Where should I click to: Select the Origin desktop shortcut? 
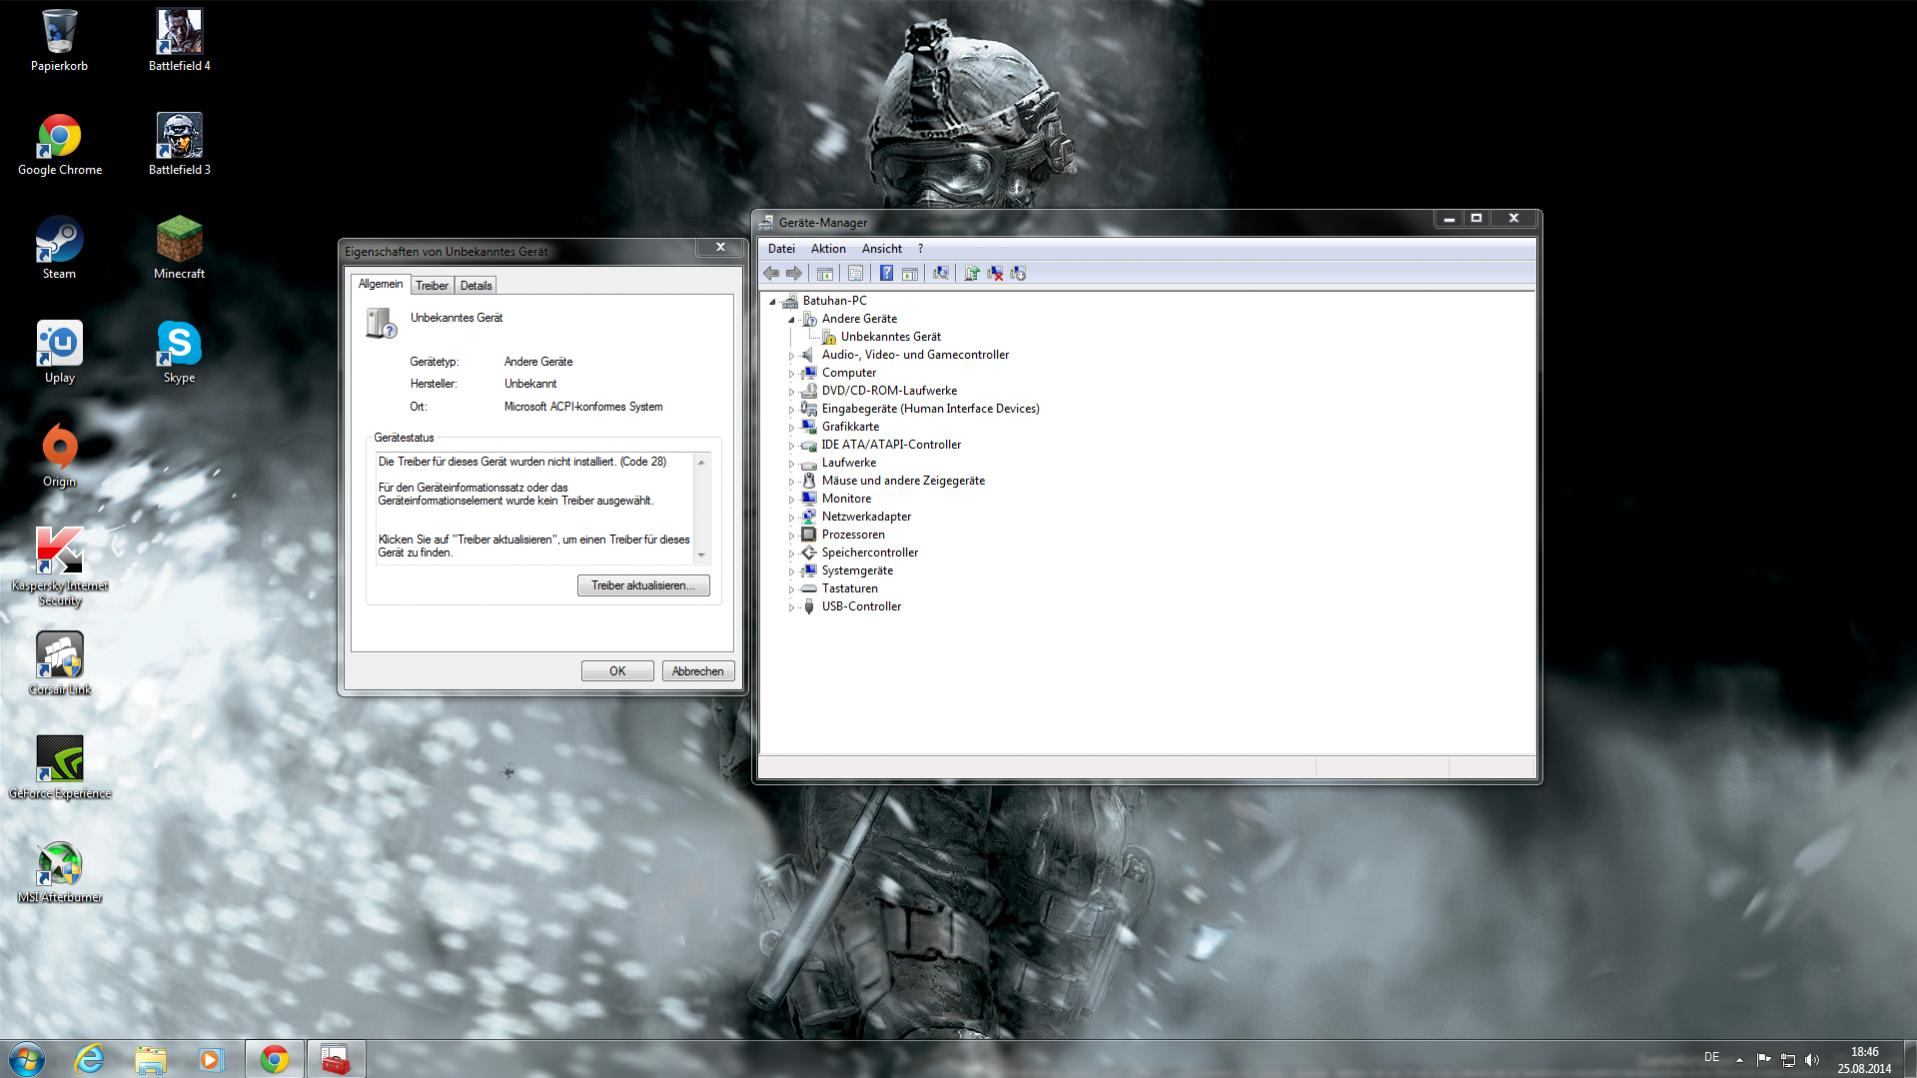coord(59,457)
